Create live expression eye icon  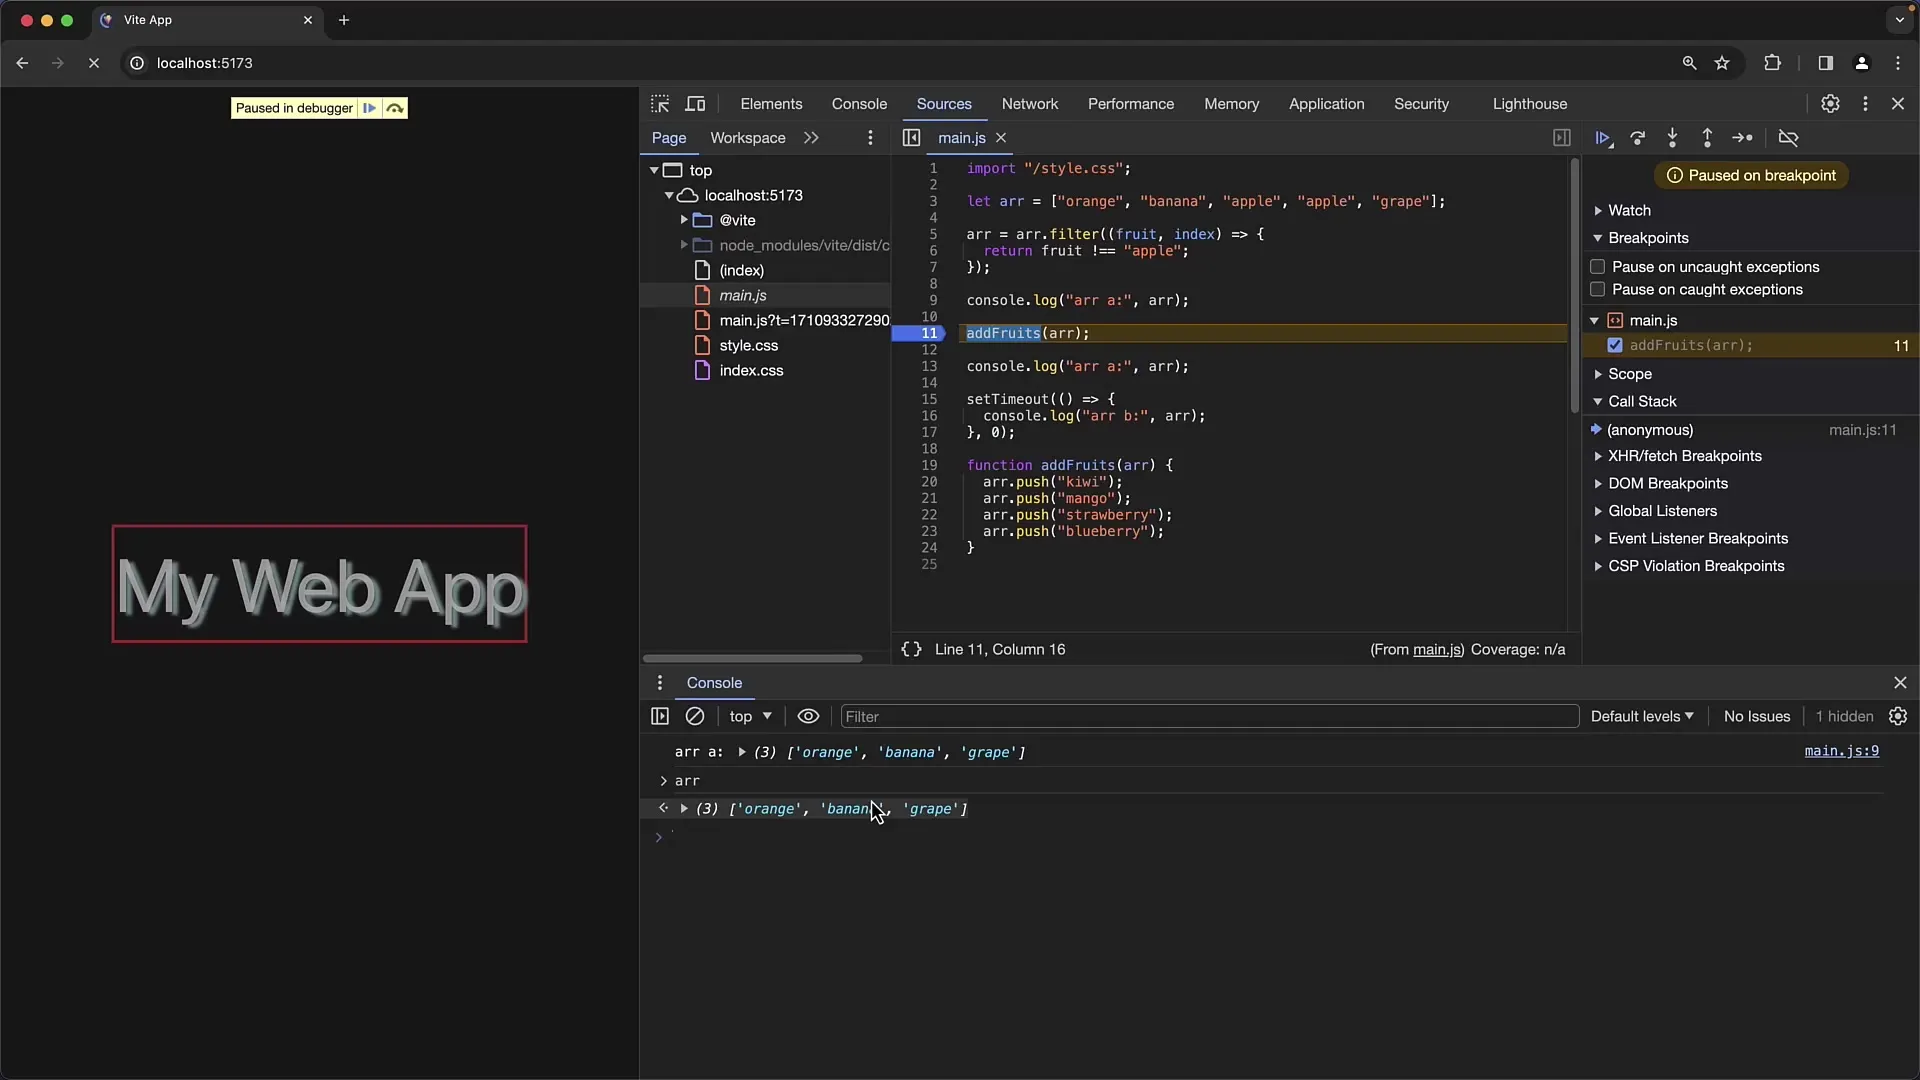[x=808, y=717]
